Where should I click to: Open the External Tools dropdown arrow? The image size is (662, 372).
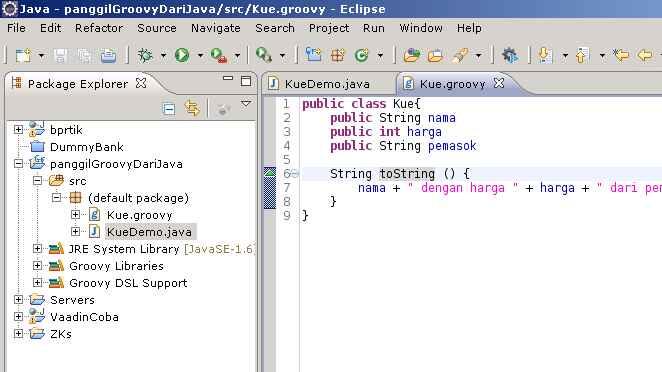click(237, 55)
